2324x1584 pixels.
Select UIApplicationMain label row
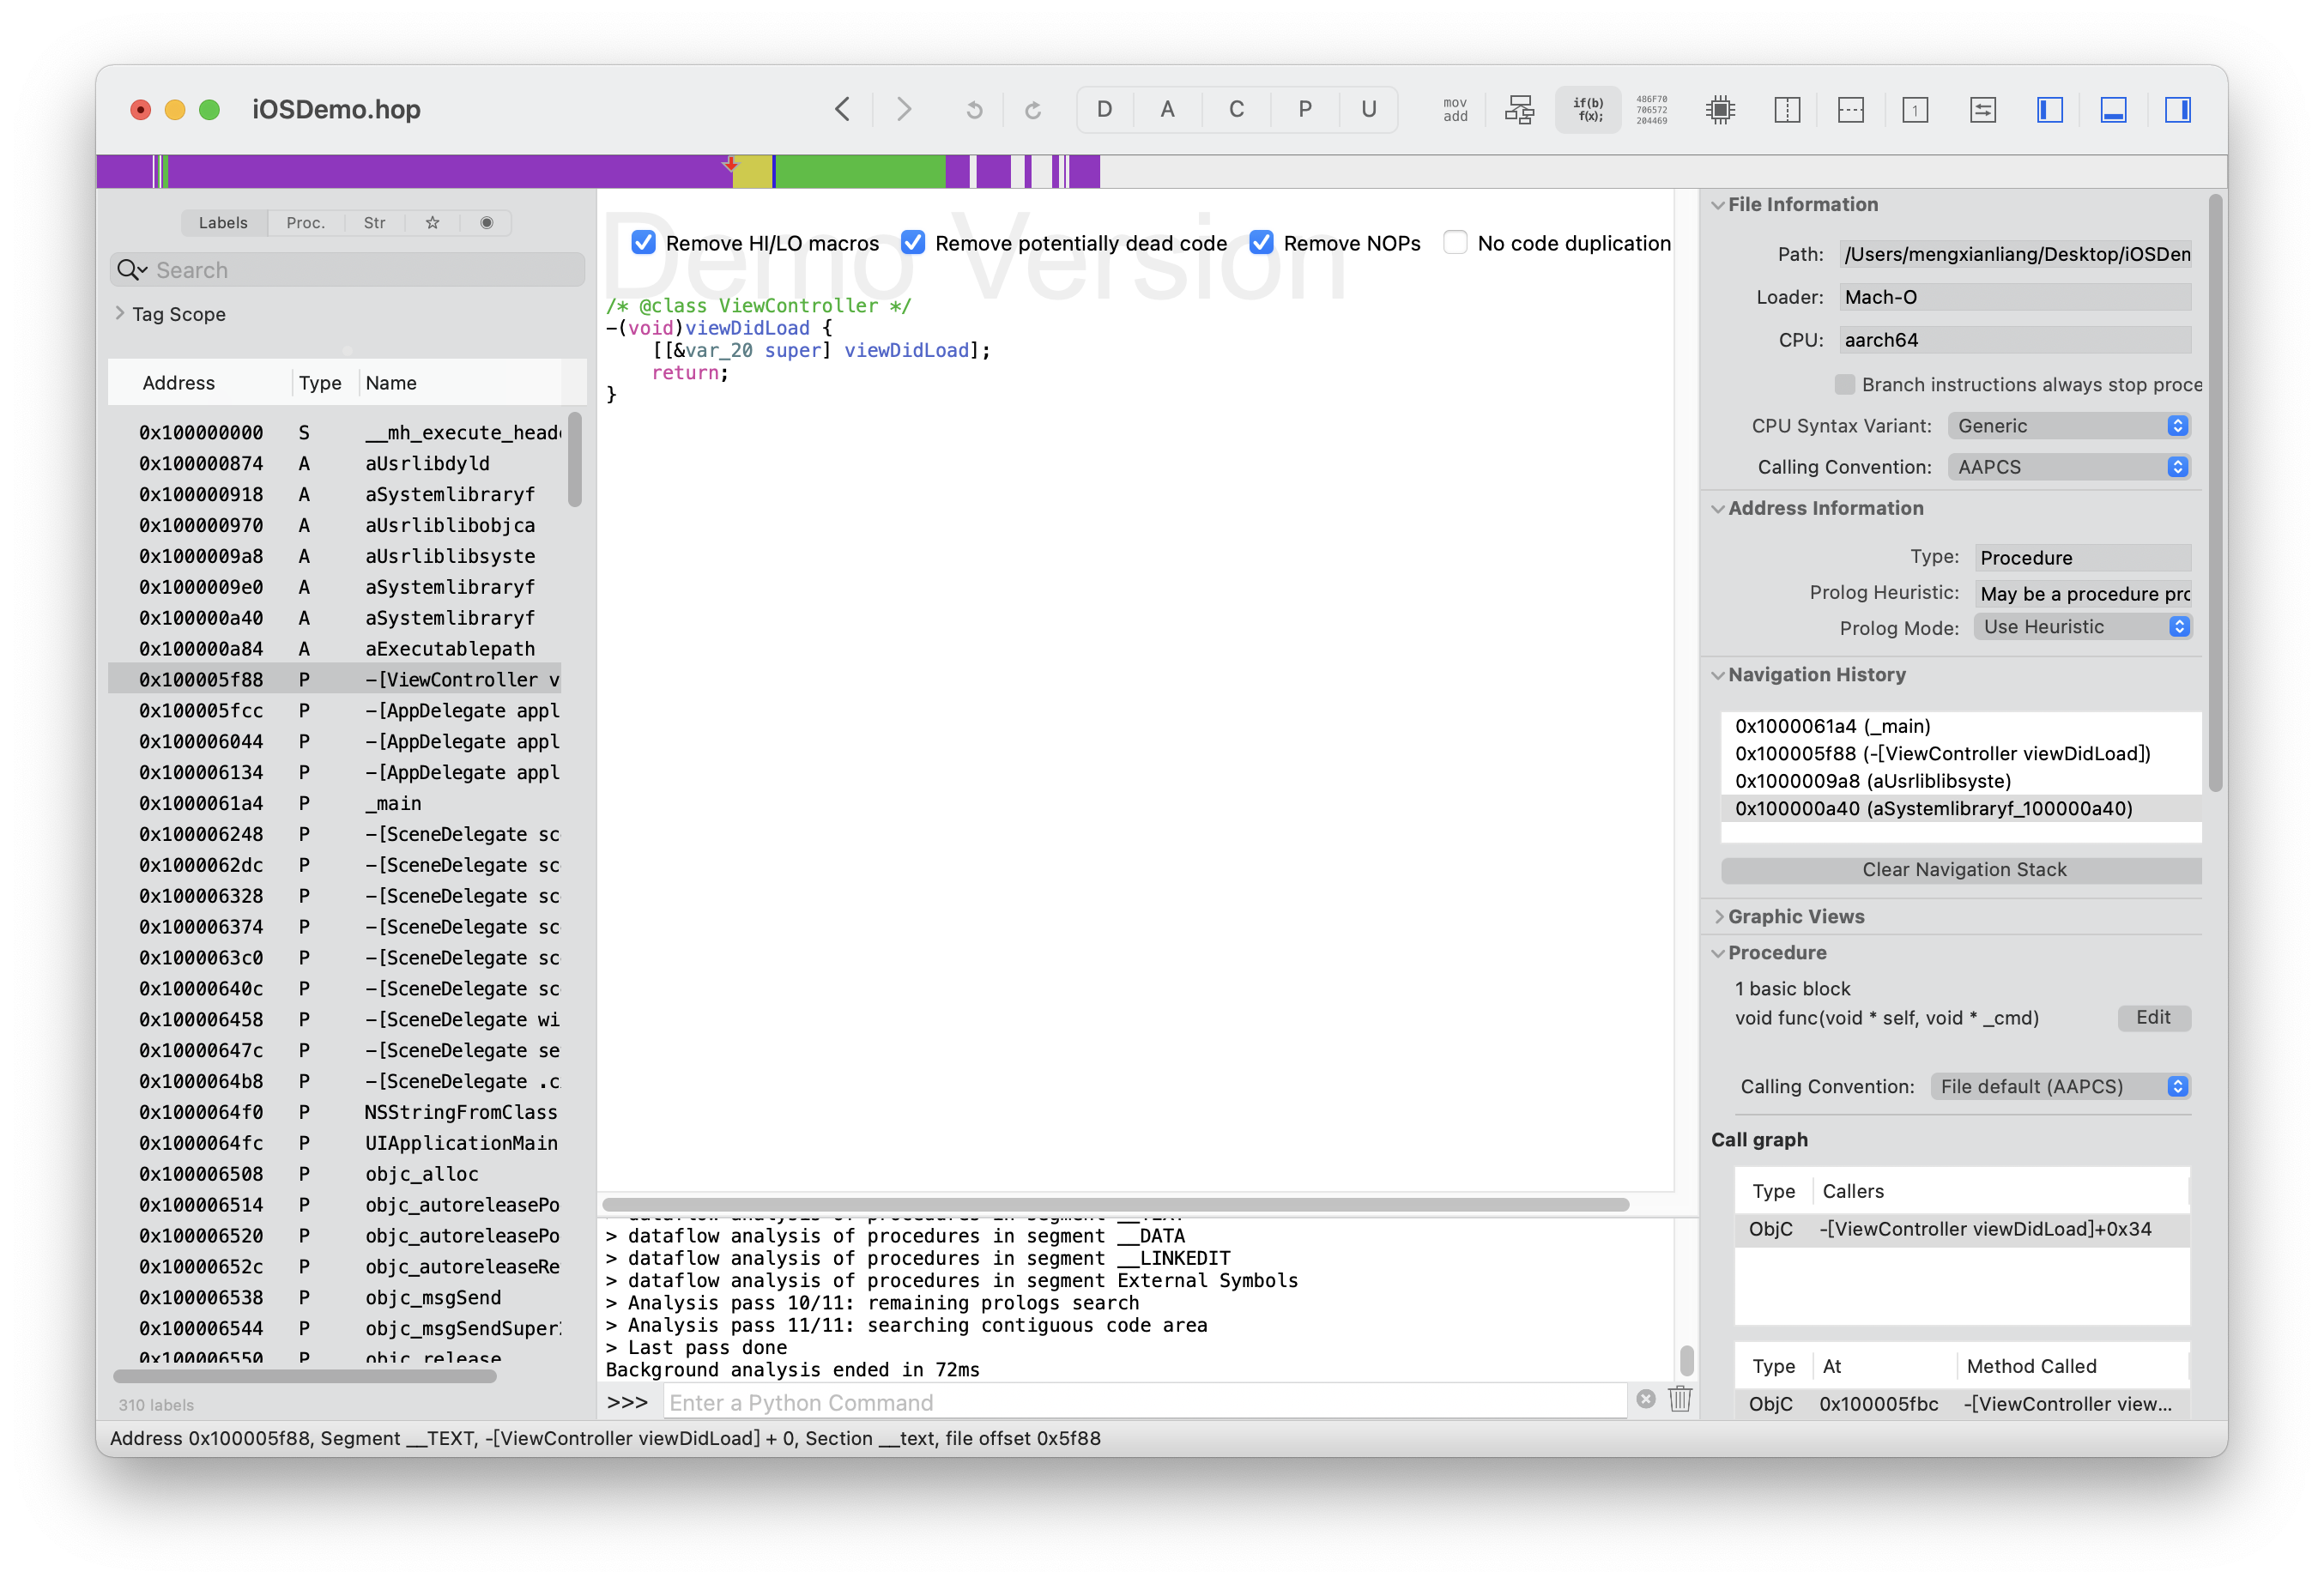tap(334, 1143)
